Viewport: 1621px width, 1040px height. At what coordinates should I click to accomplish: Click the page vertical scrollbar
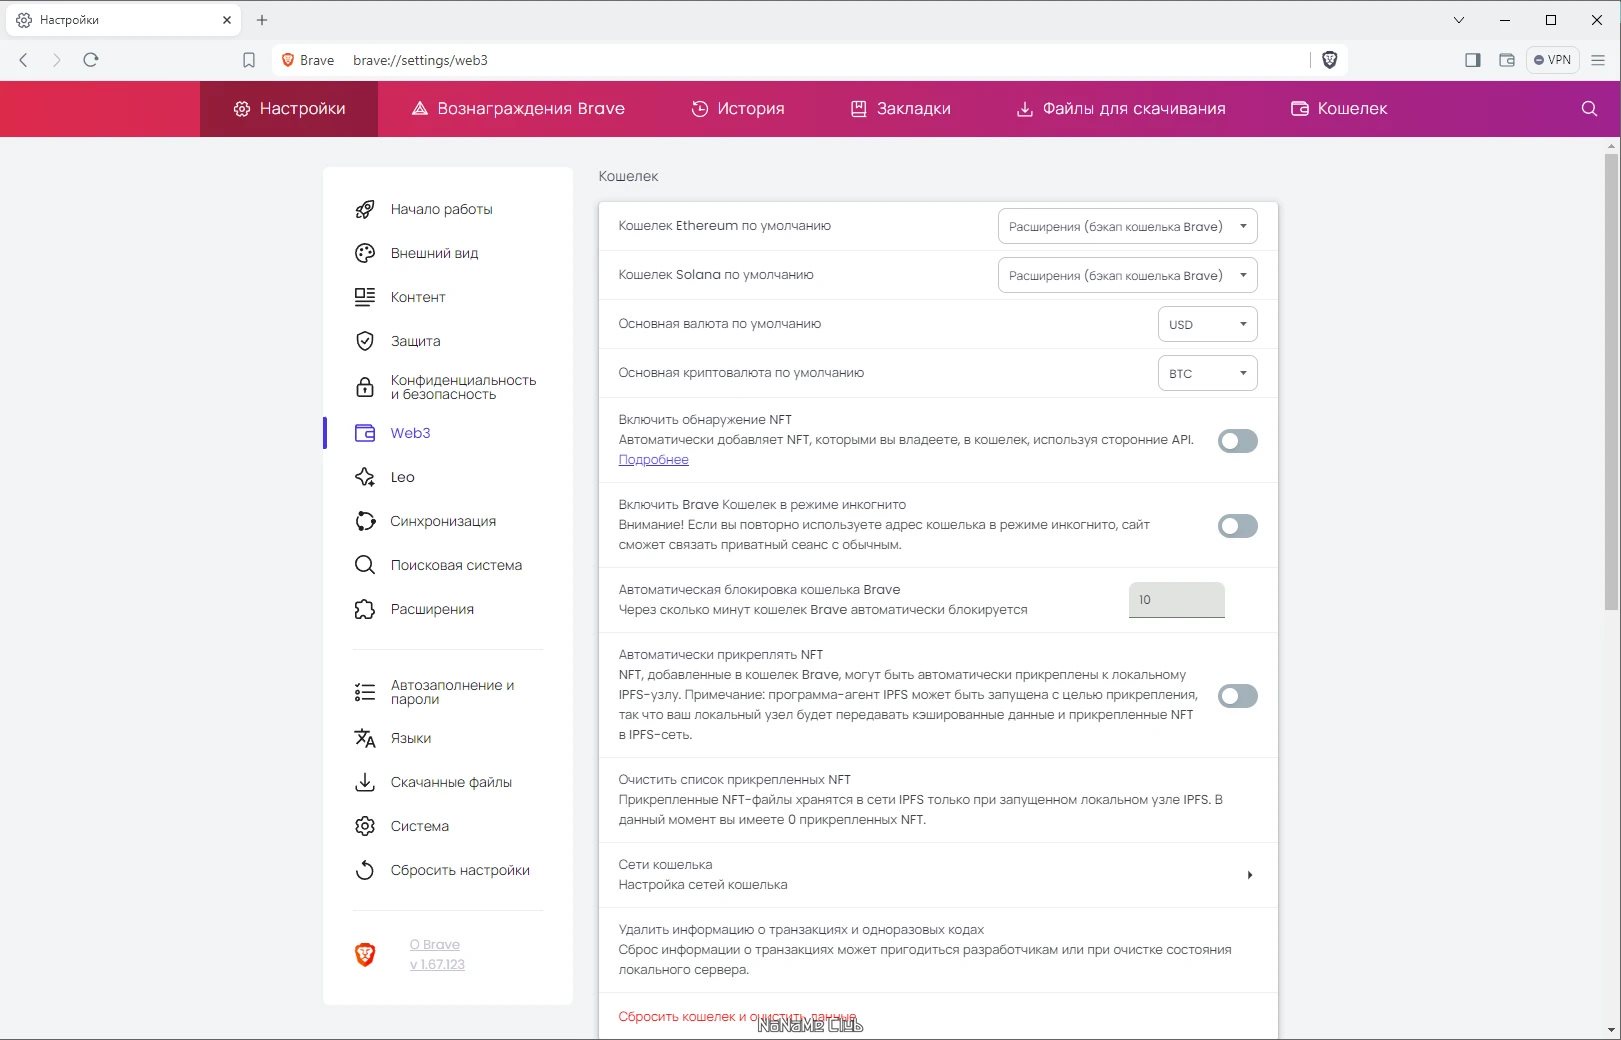1610,380
